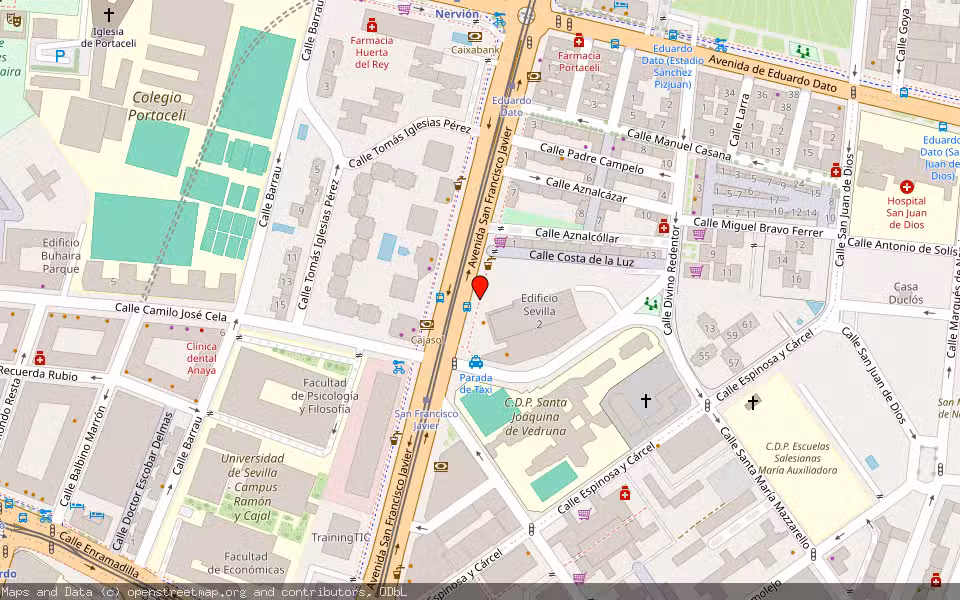The height and width of the screenshot is (600, 960).
Task: Click the parking P icon near Iglesia de Portaceli
Action: 59,56
